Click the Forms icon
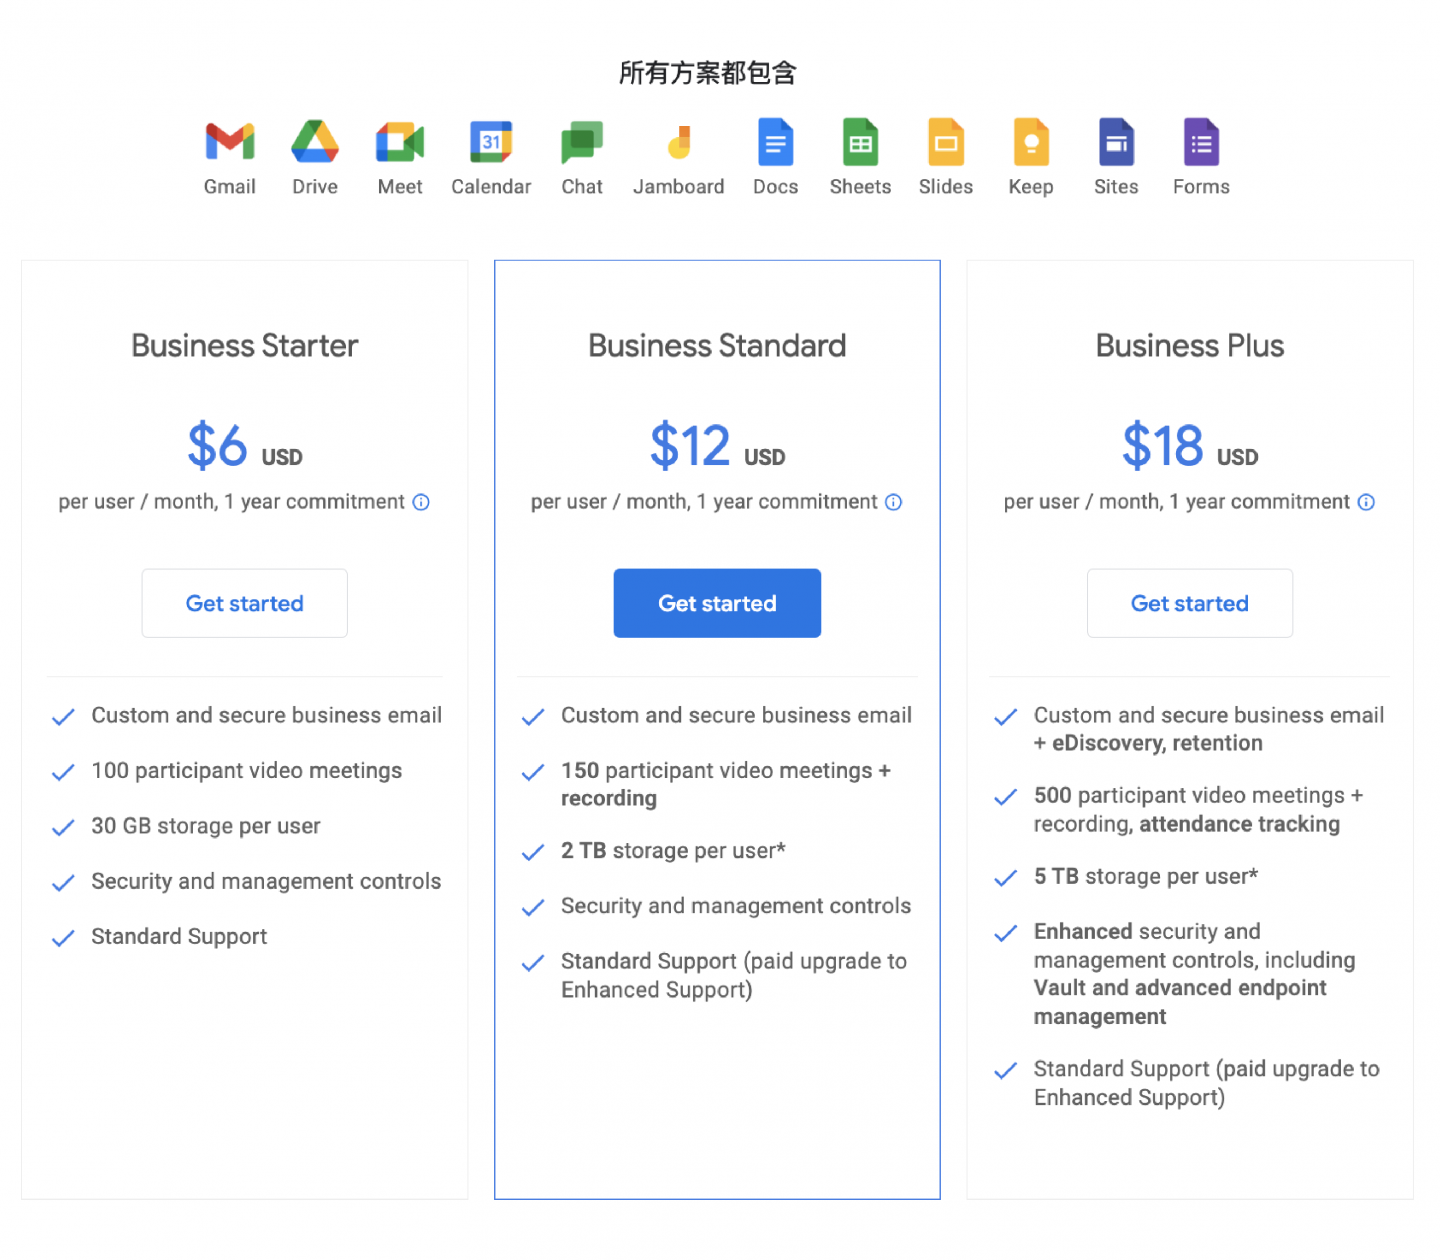This screenshot has width=1440, height=1260. click(1201, 142)
